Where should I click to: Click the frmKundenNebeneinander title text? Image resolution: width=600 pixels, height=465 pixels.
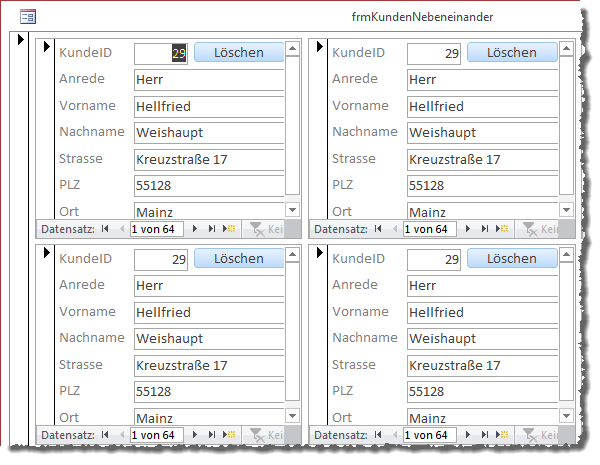click(422, 17)
